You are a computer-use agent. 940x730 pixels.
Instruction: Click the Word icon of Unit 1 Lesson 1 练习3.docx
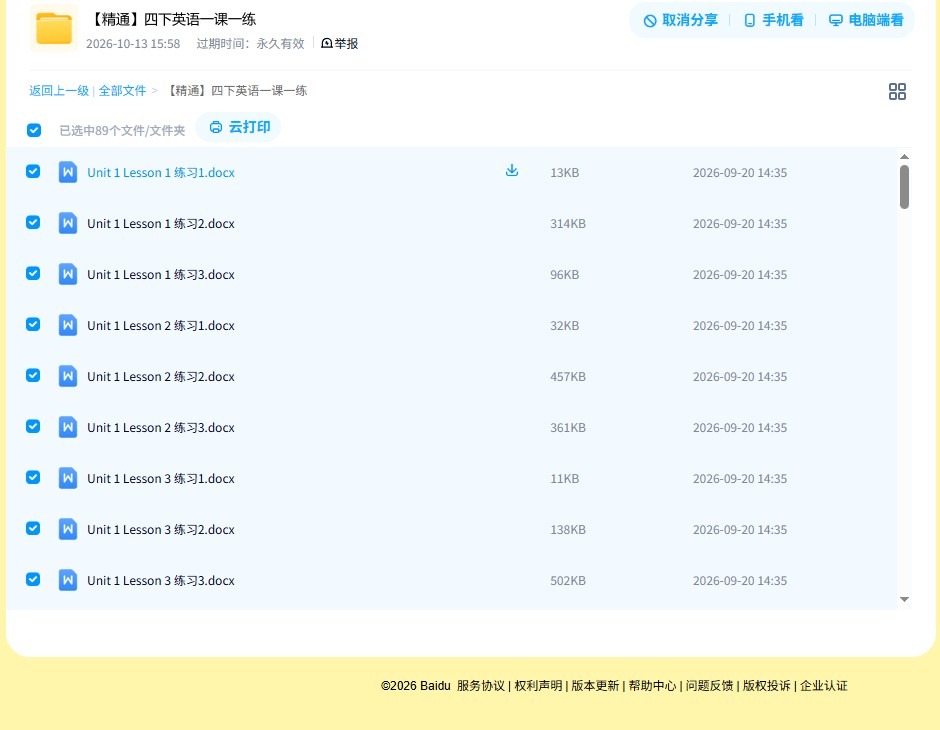point(68,274)
